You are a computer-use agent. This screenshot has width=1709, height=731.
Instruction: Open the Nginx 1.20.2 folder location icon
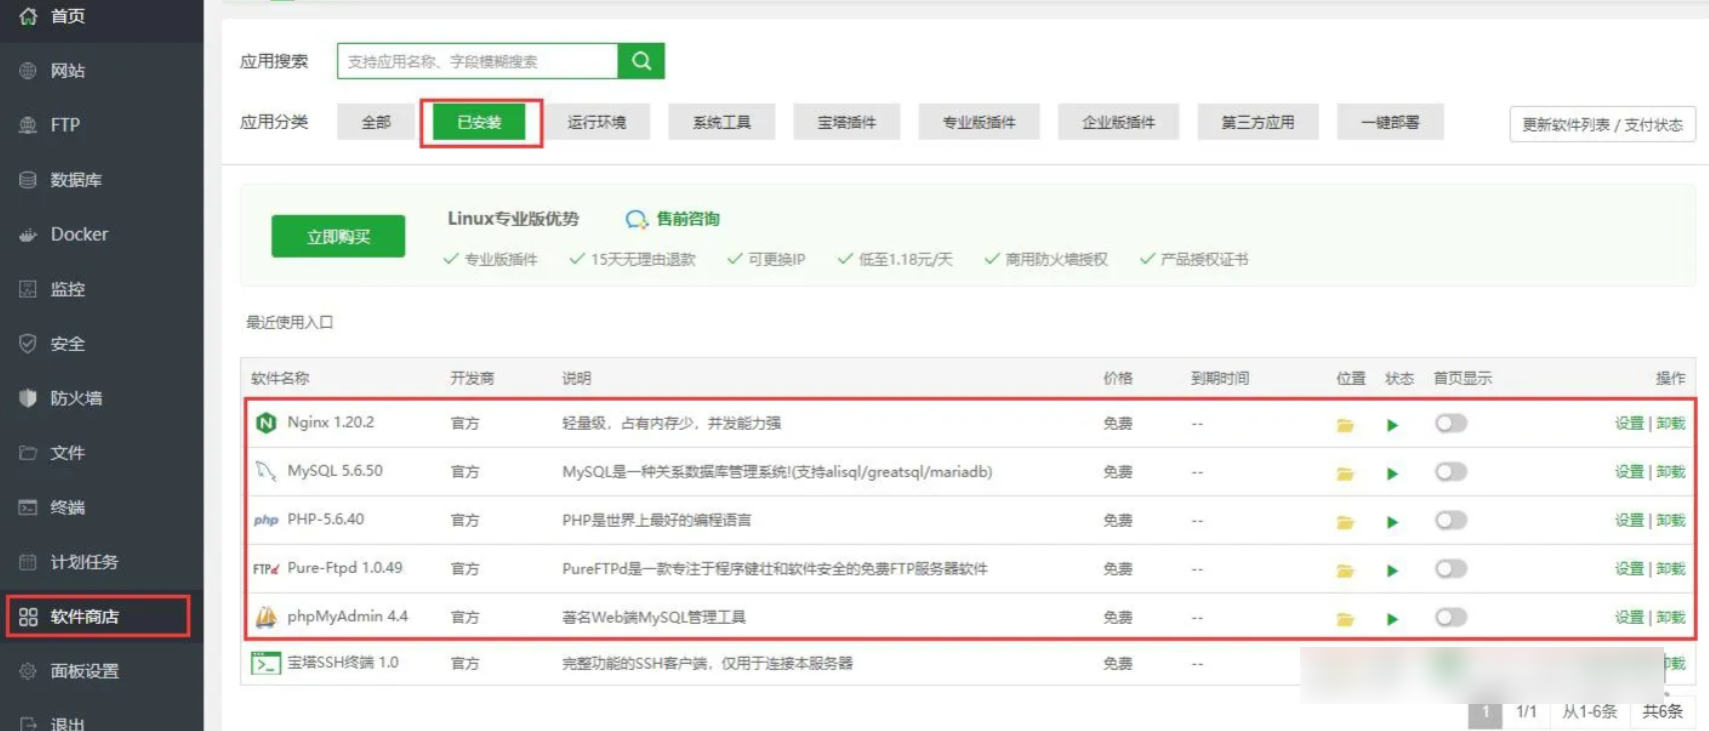click(x=1345, y=425)
